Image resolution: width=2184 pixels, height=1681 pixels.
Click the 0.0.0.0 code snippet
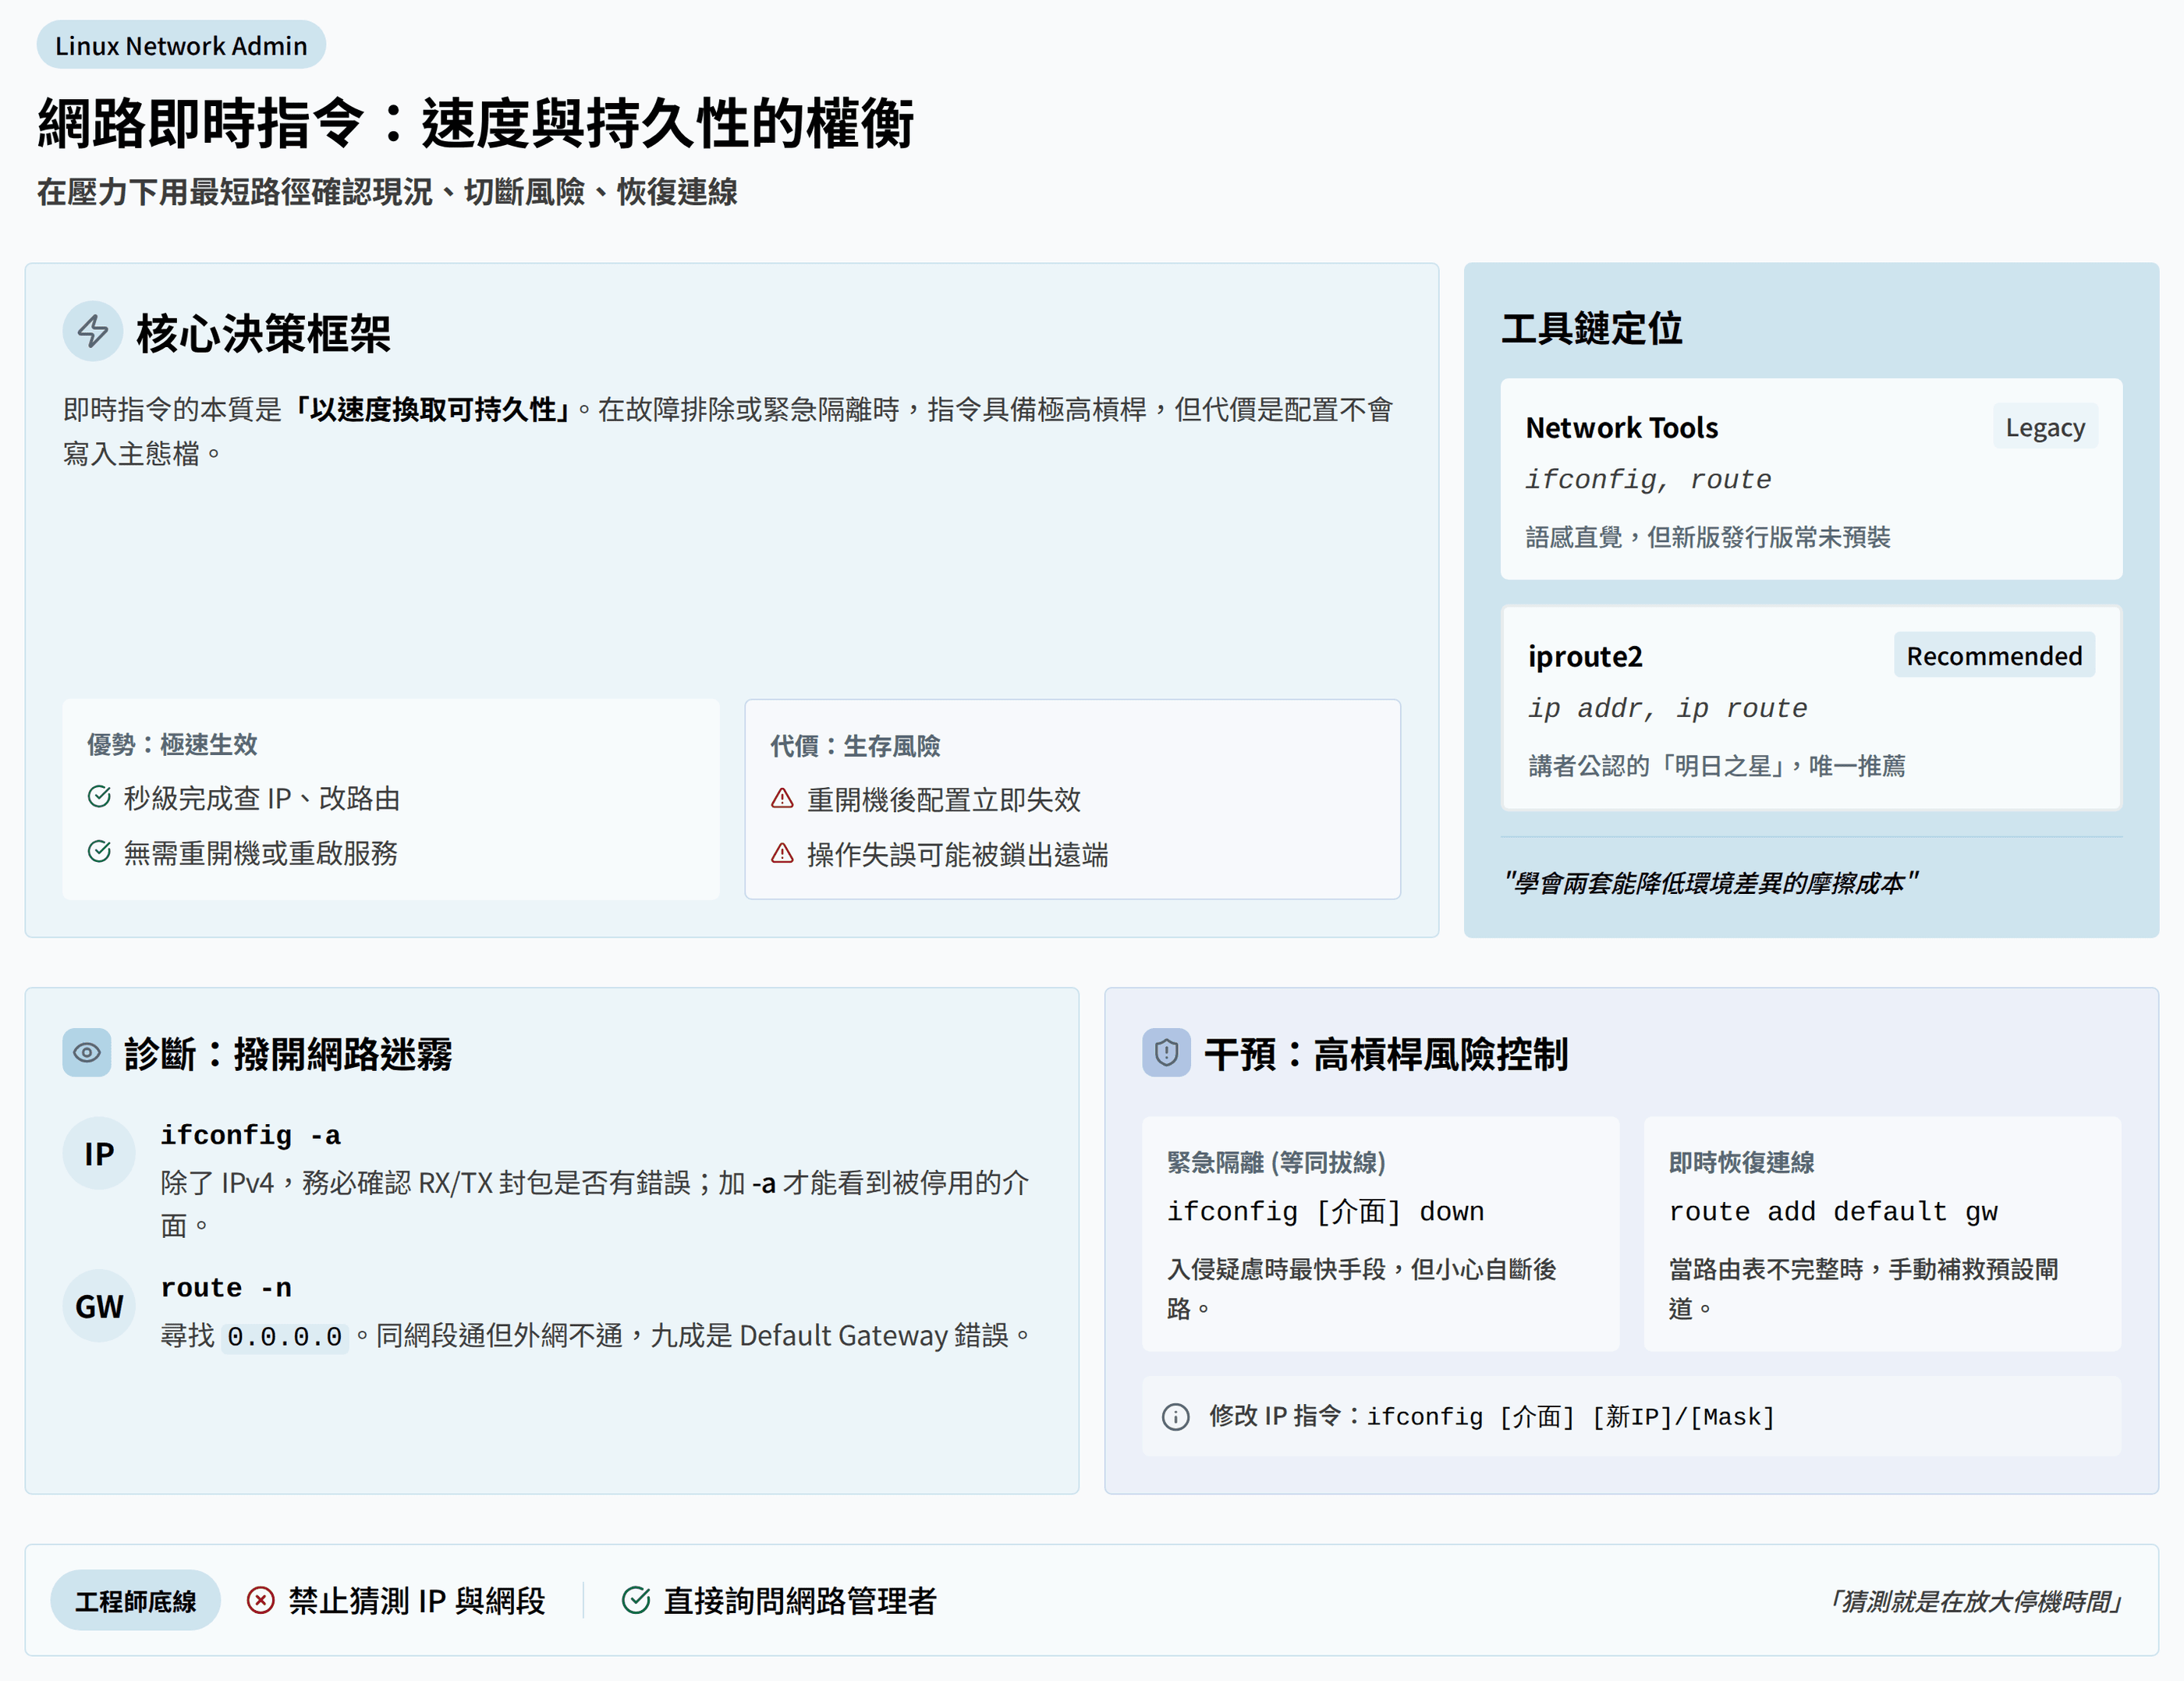click(x=285, y=1337)
